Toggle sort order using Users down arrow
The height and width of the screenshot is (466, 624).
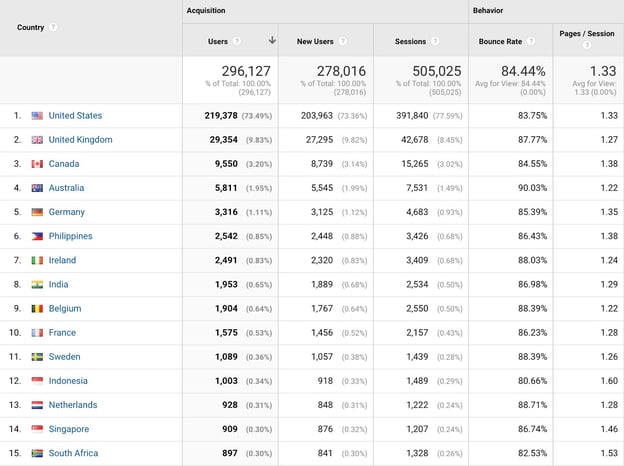[x=271, y=41]
